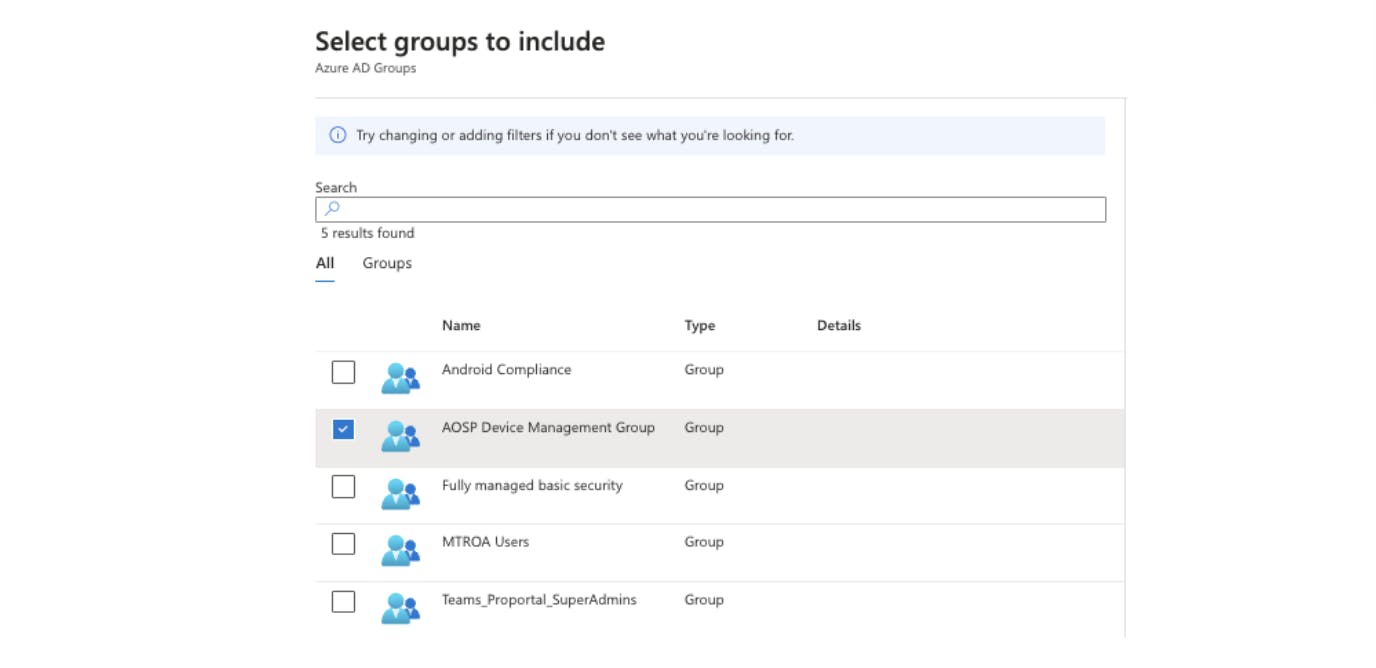
Task: Click the Details column header
Action: point(838,325)
